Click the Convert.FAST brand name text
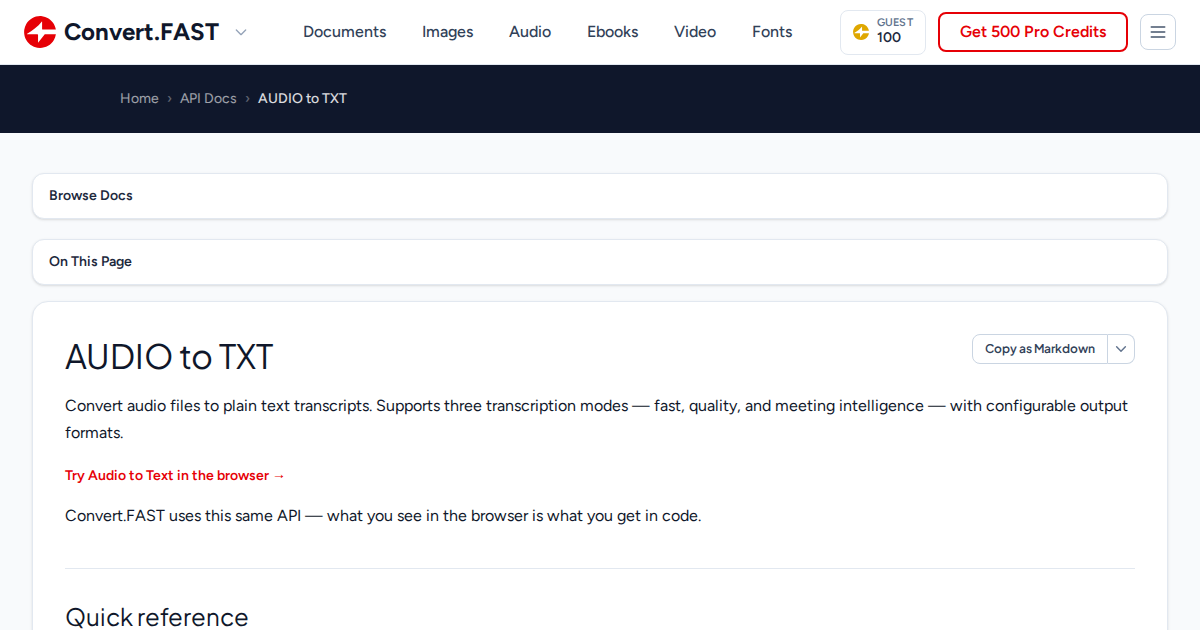Image resolution: width=1200 pixels, height=630 pixels. [141, 32]
